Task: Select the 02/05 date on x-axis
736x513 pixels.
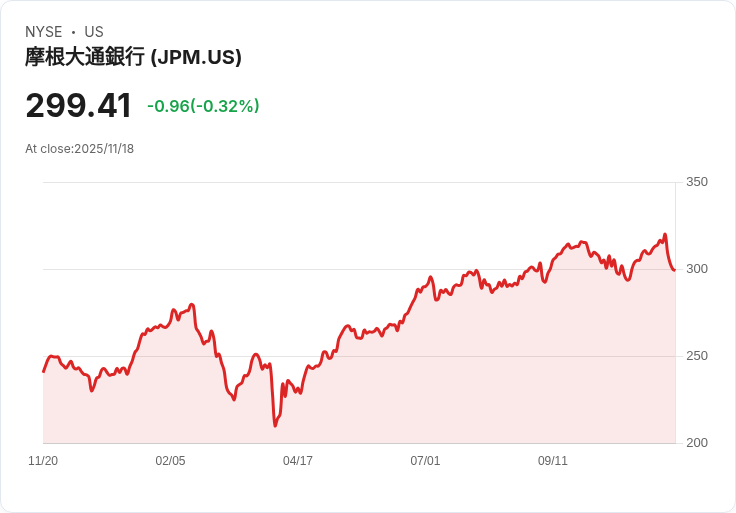Action: (170, 461)
